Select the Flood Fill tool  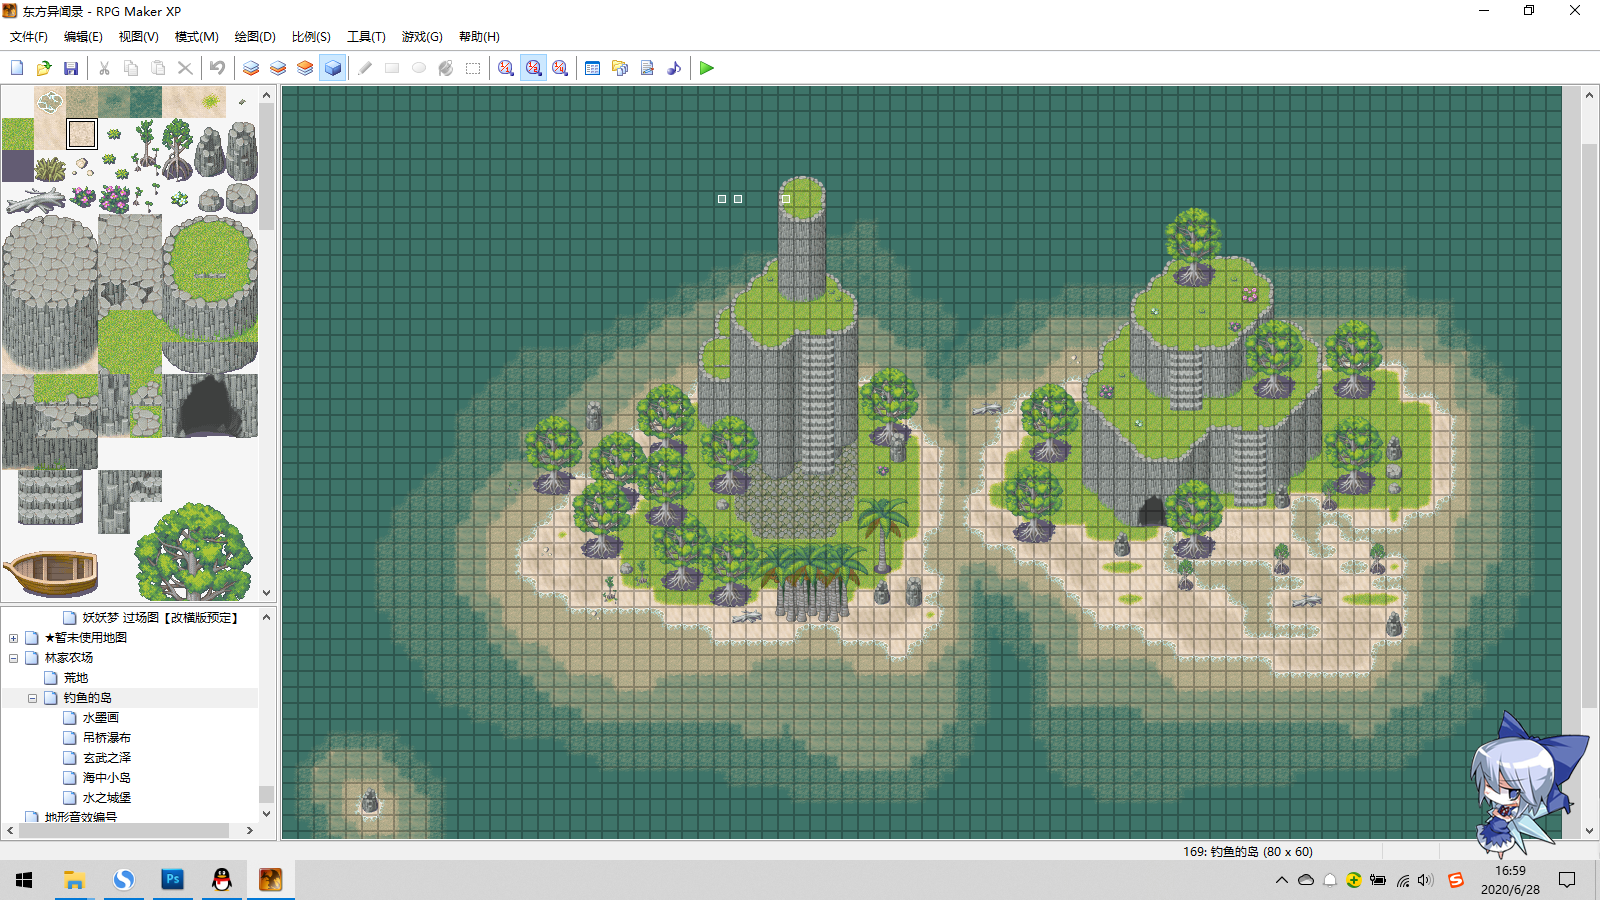pos(446,68)
